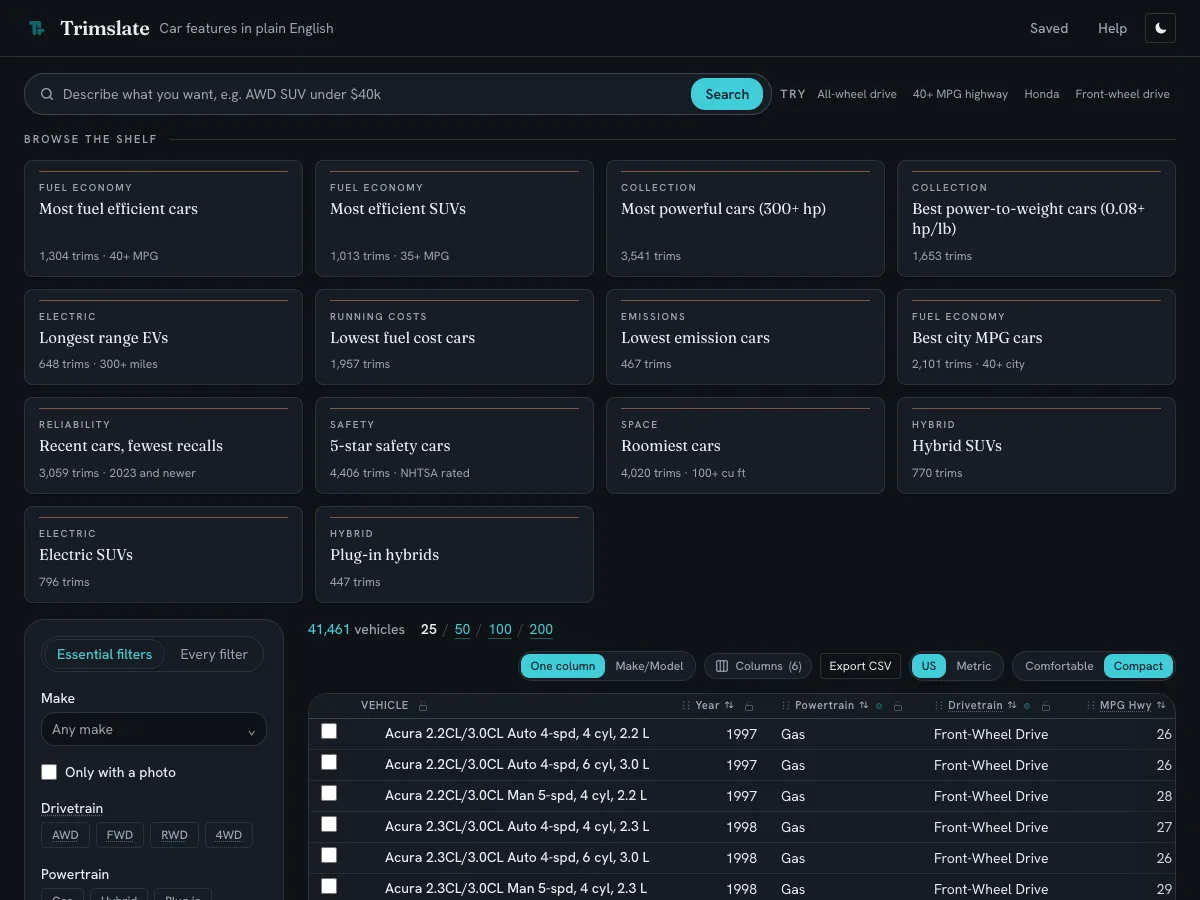
Task: Click the green dot beside Powertrain
Action: (879, 706)
